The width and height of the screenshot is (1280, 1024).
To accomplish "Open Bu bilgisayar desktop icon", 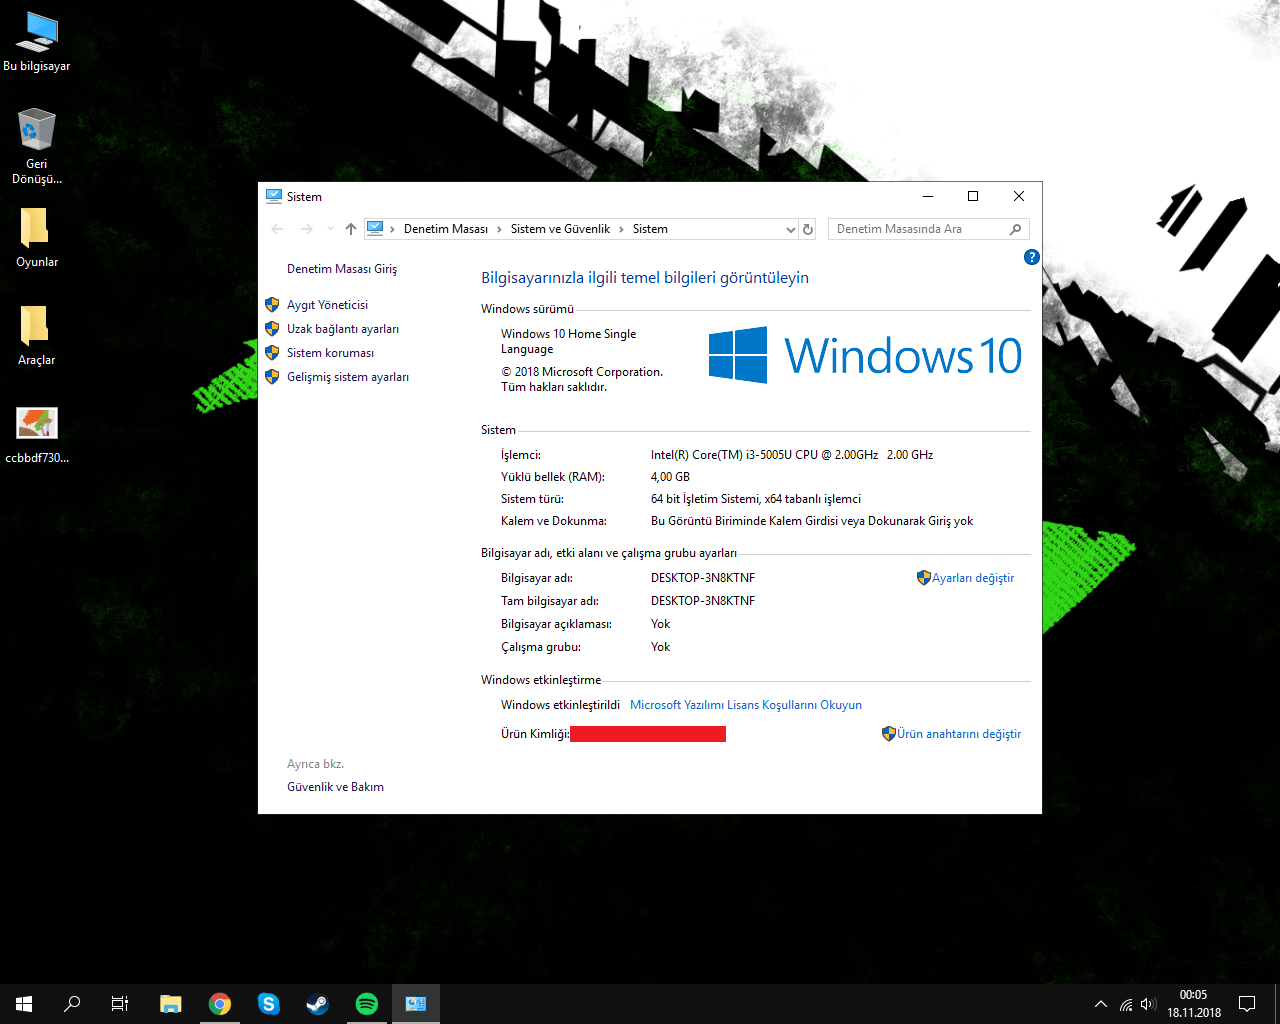I will pos(37,42).
